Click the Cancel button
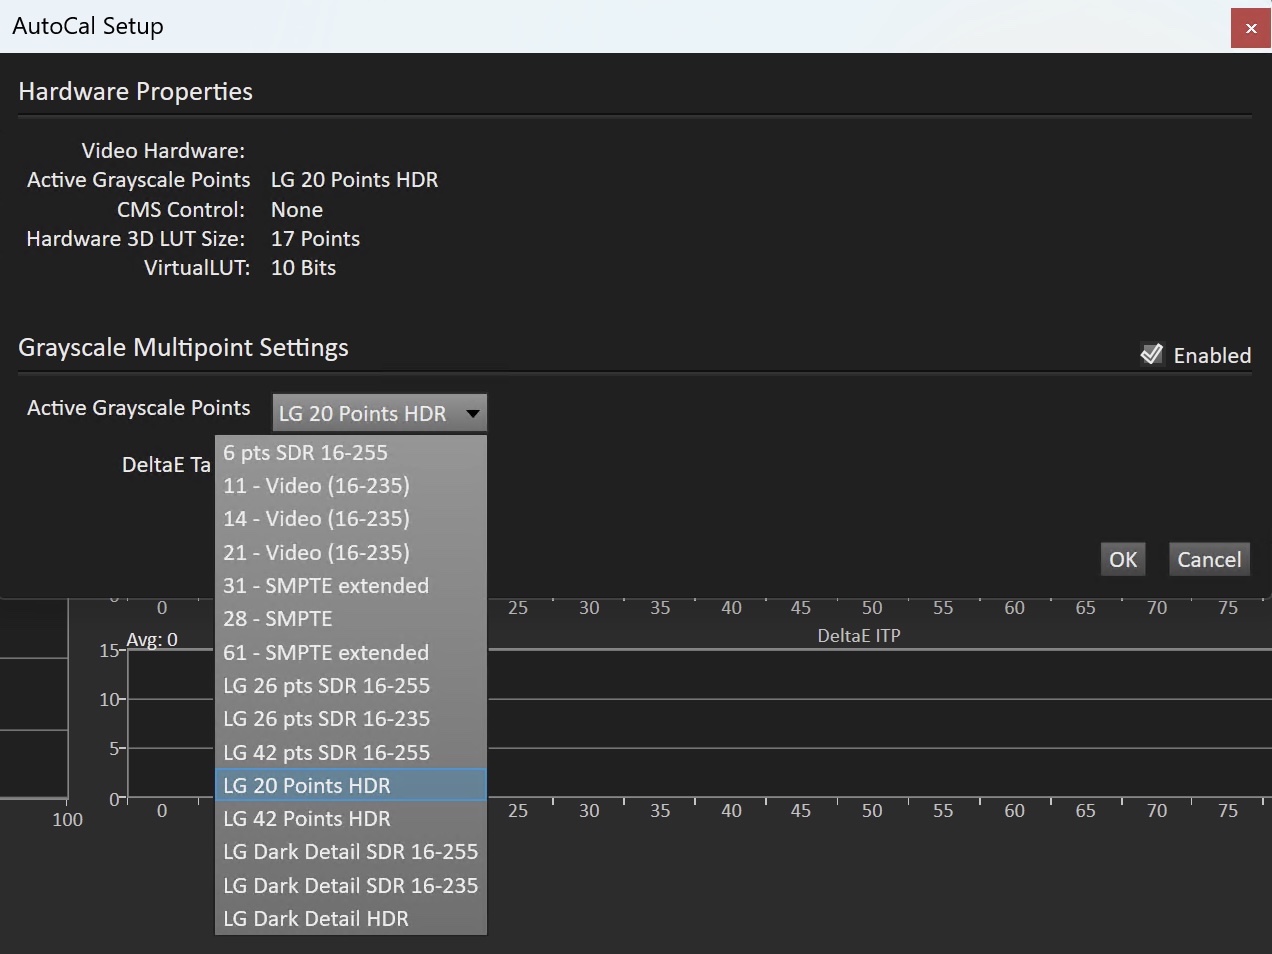The image size is (1272, 954). point(1208,560)
